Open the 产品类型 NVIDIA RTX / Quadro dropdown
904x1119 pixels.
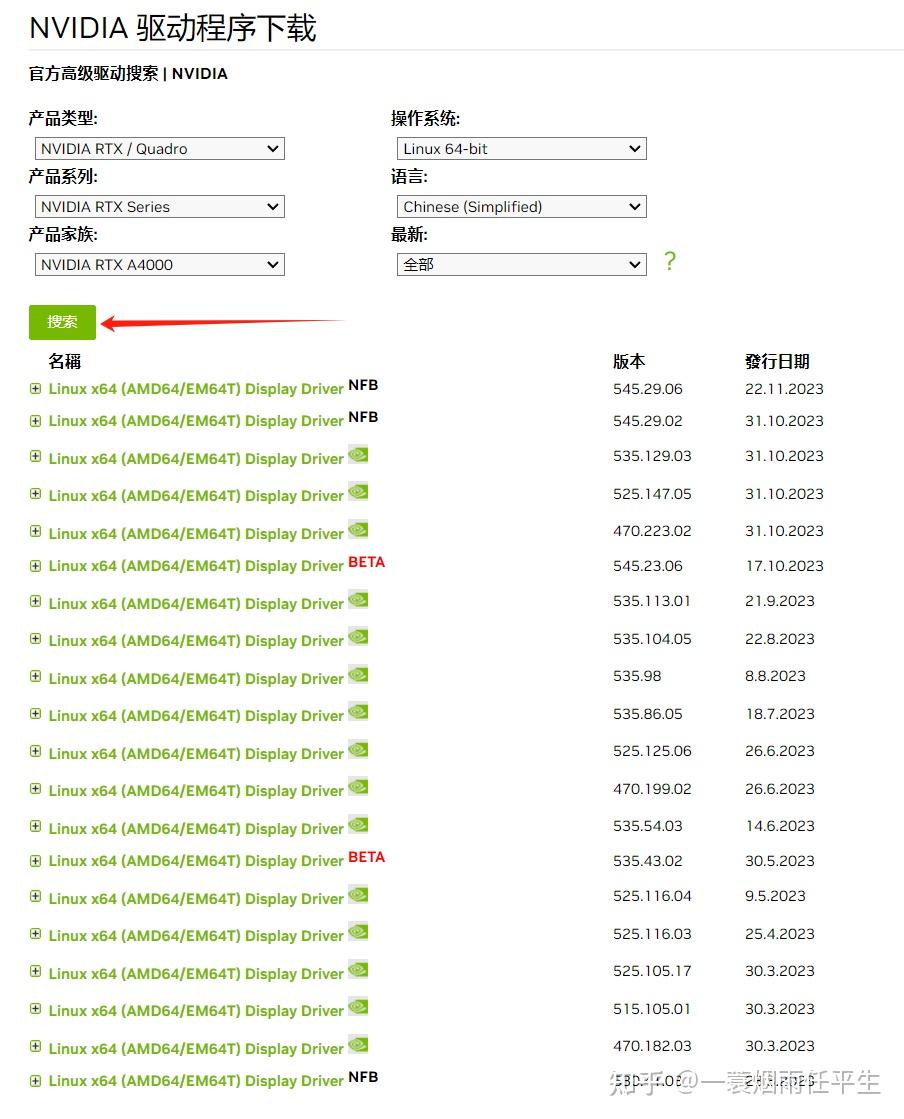tap(160, 148)
